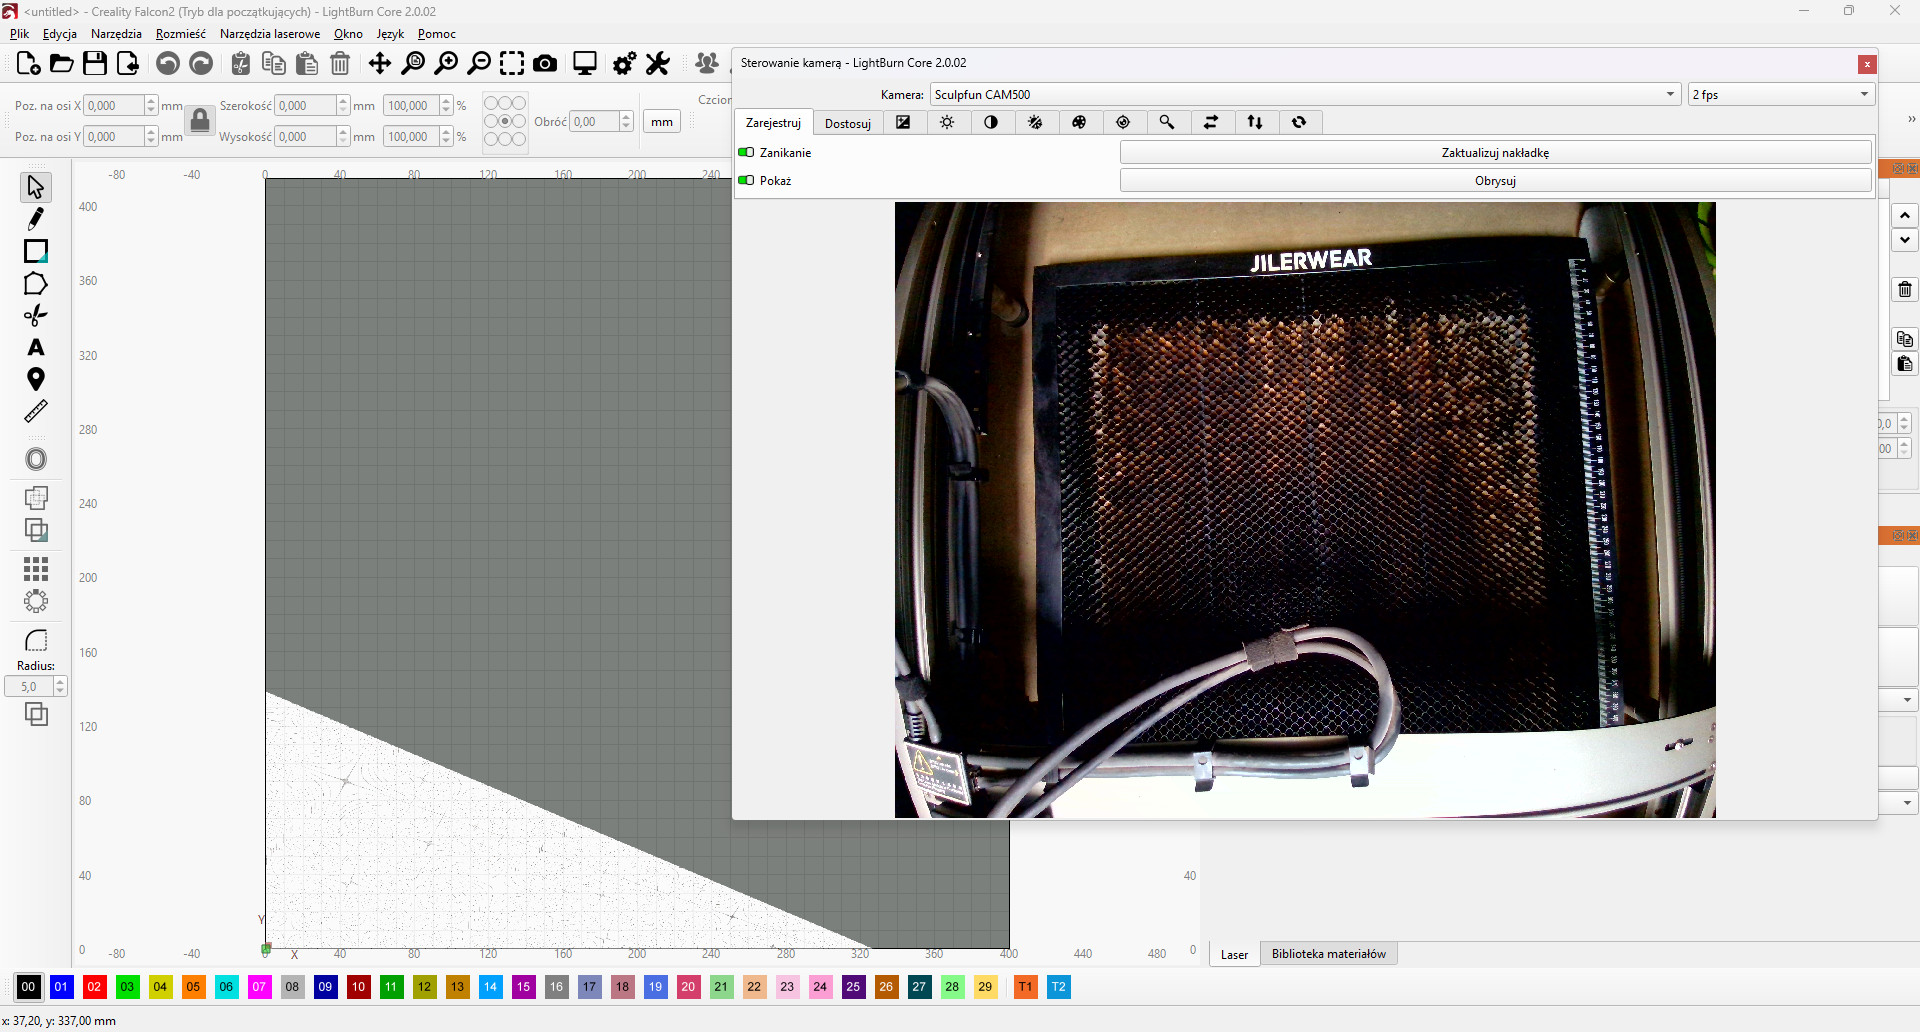Open the Narzędzia laserowe menu
Viewport: 1920px width, 1032px height.
pos(270,34)
